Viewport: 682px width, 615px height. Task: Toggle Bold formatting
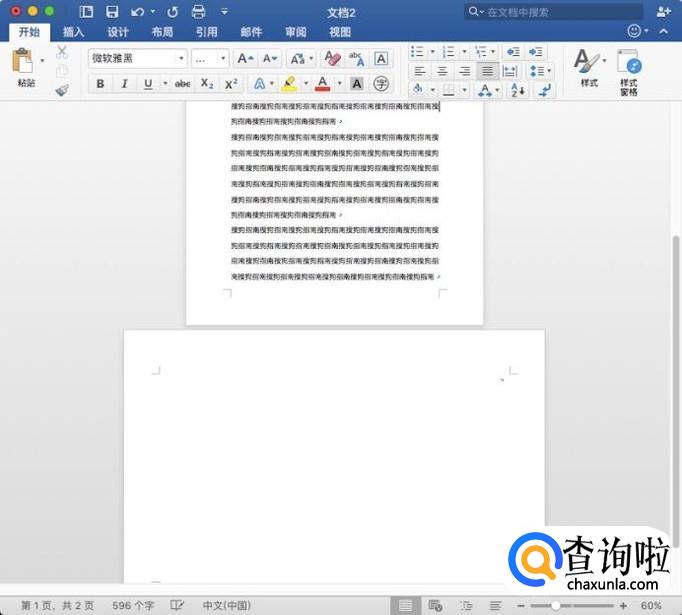100,84
